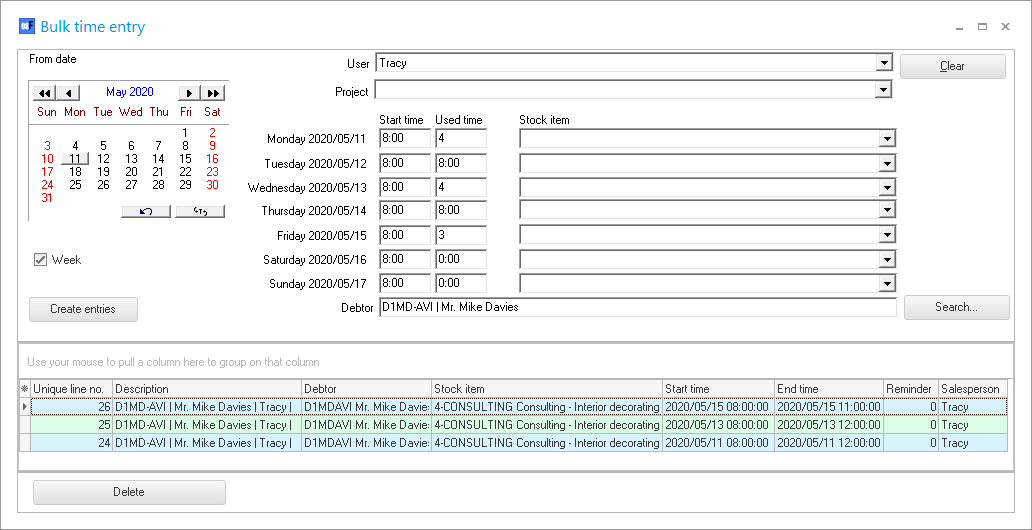Expand Friday 2020/05/15 stock item dropdown
1032x530 pixels.
[887, 235]
